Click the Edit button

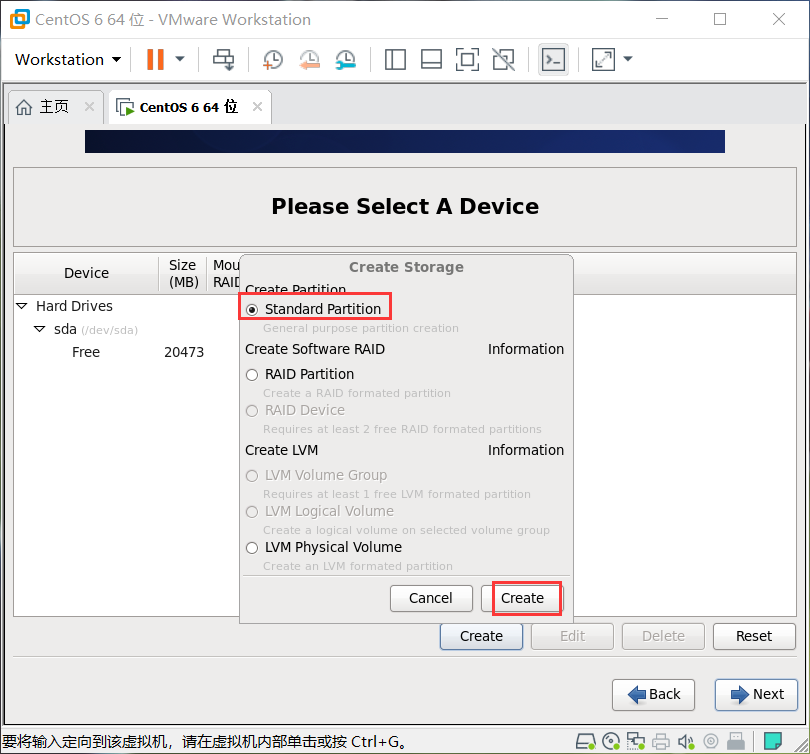tap(572, 636)
